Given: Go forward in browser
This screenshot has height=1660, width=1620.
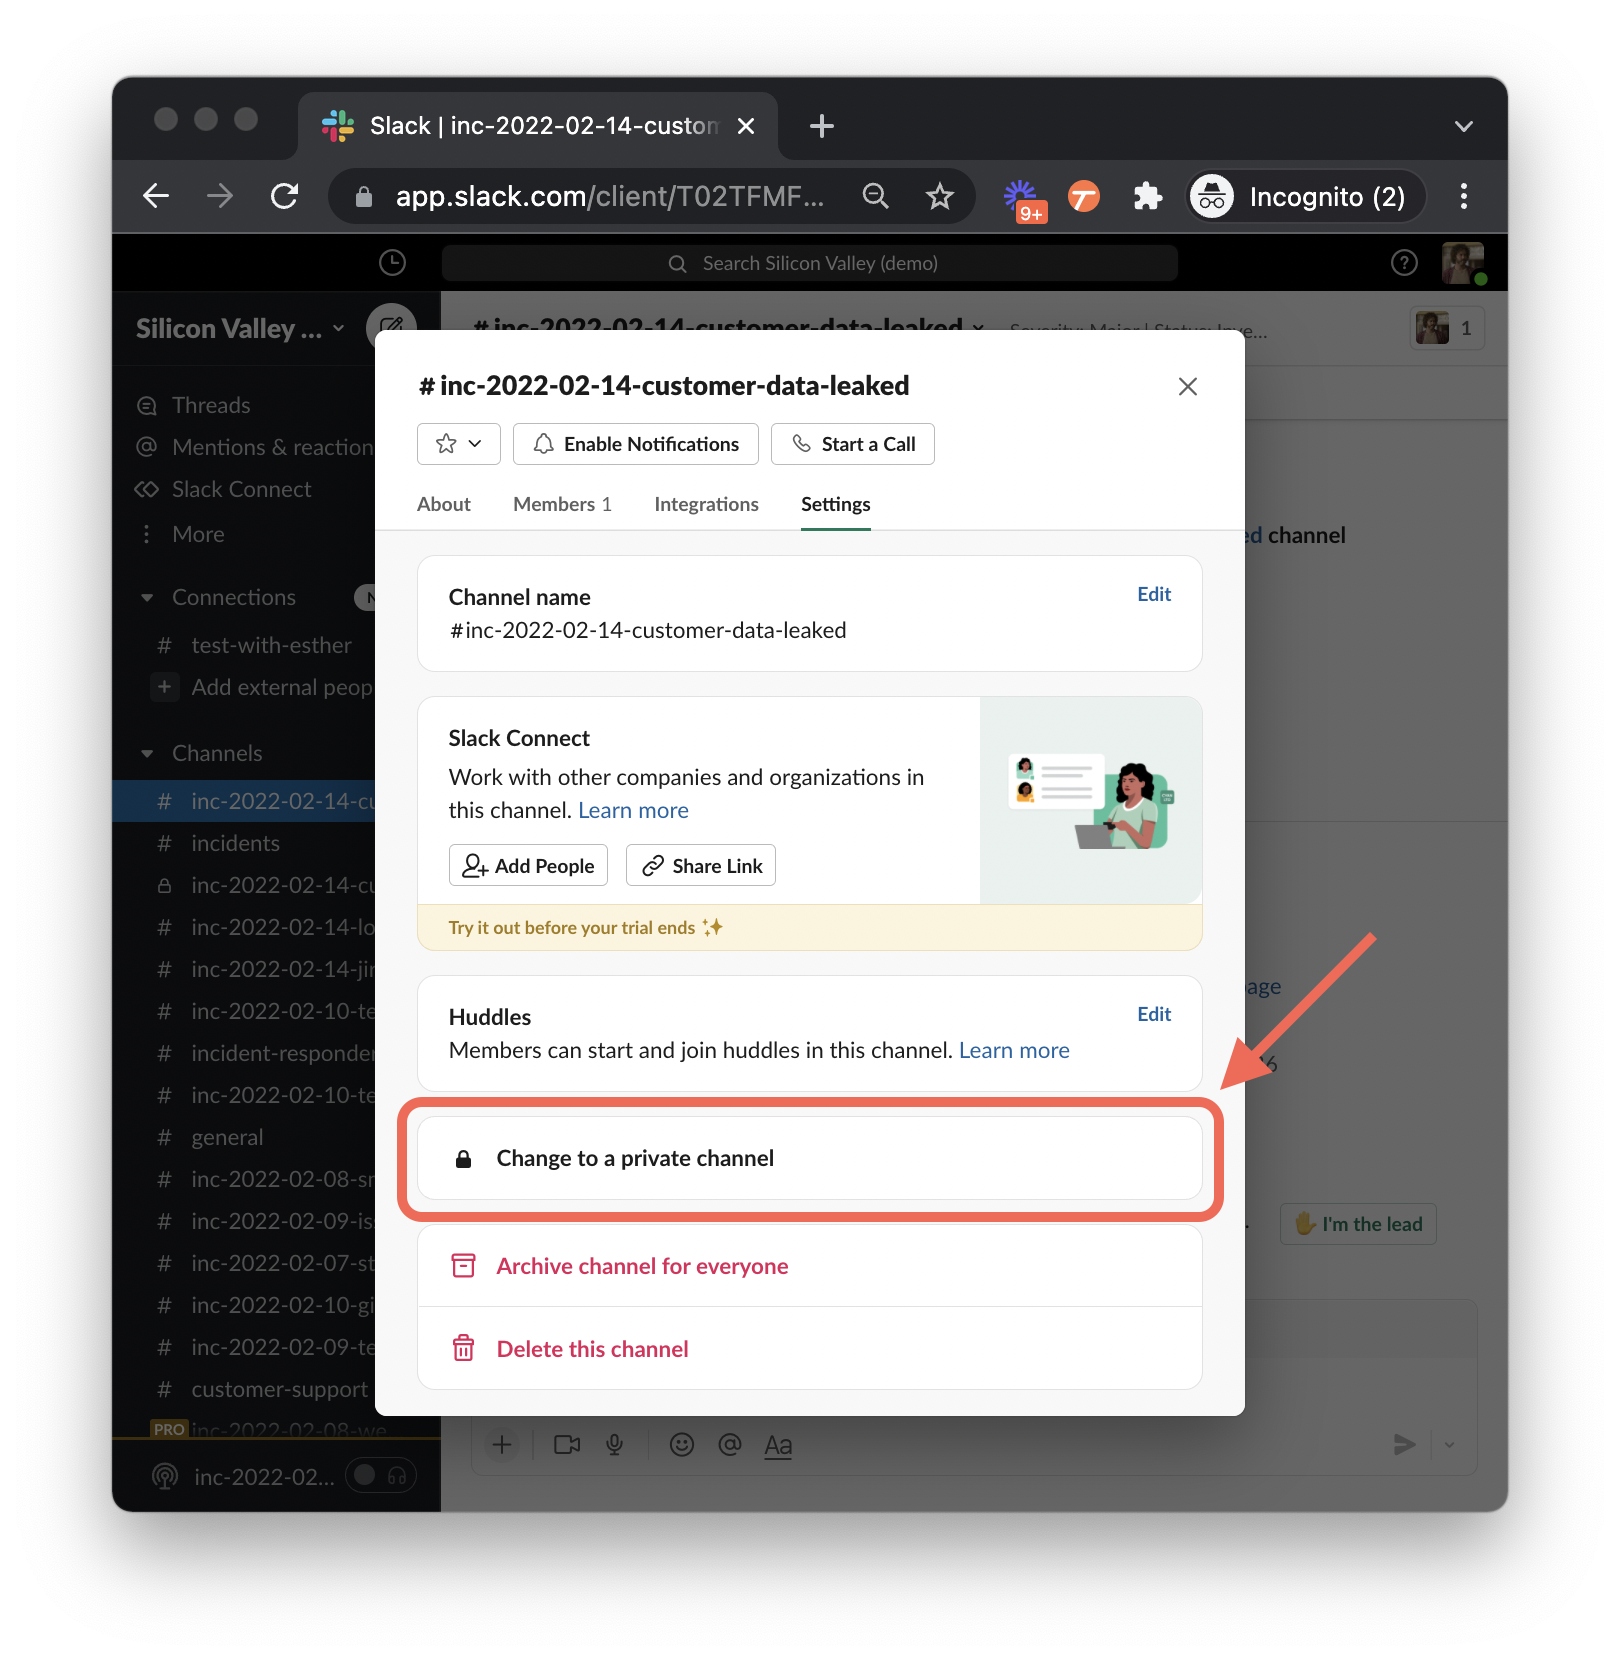Looking at the screenshot, I should pos(220,196).
